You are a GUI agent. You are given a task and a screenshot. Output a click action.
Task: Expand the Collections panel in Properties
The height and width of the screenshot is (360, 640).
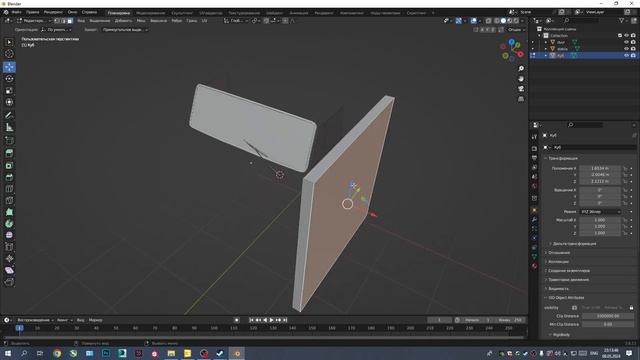pyautogui.click(x=558, y=262)
